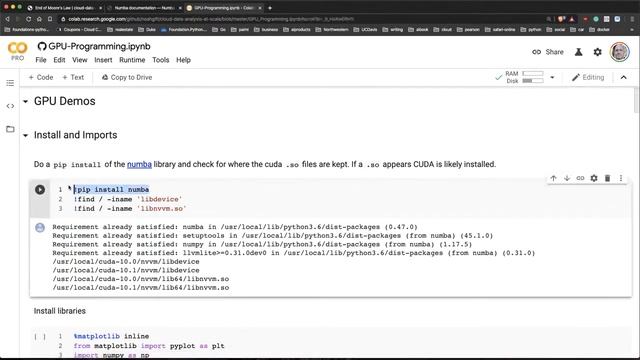
Task: Click the page vertical scrollbar
Action: (636, 100)
